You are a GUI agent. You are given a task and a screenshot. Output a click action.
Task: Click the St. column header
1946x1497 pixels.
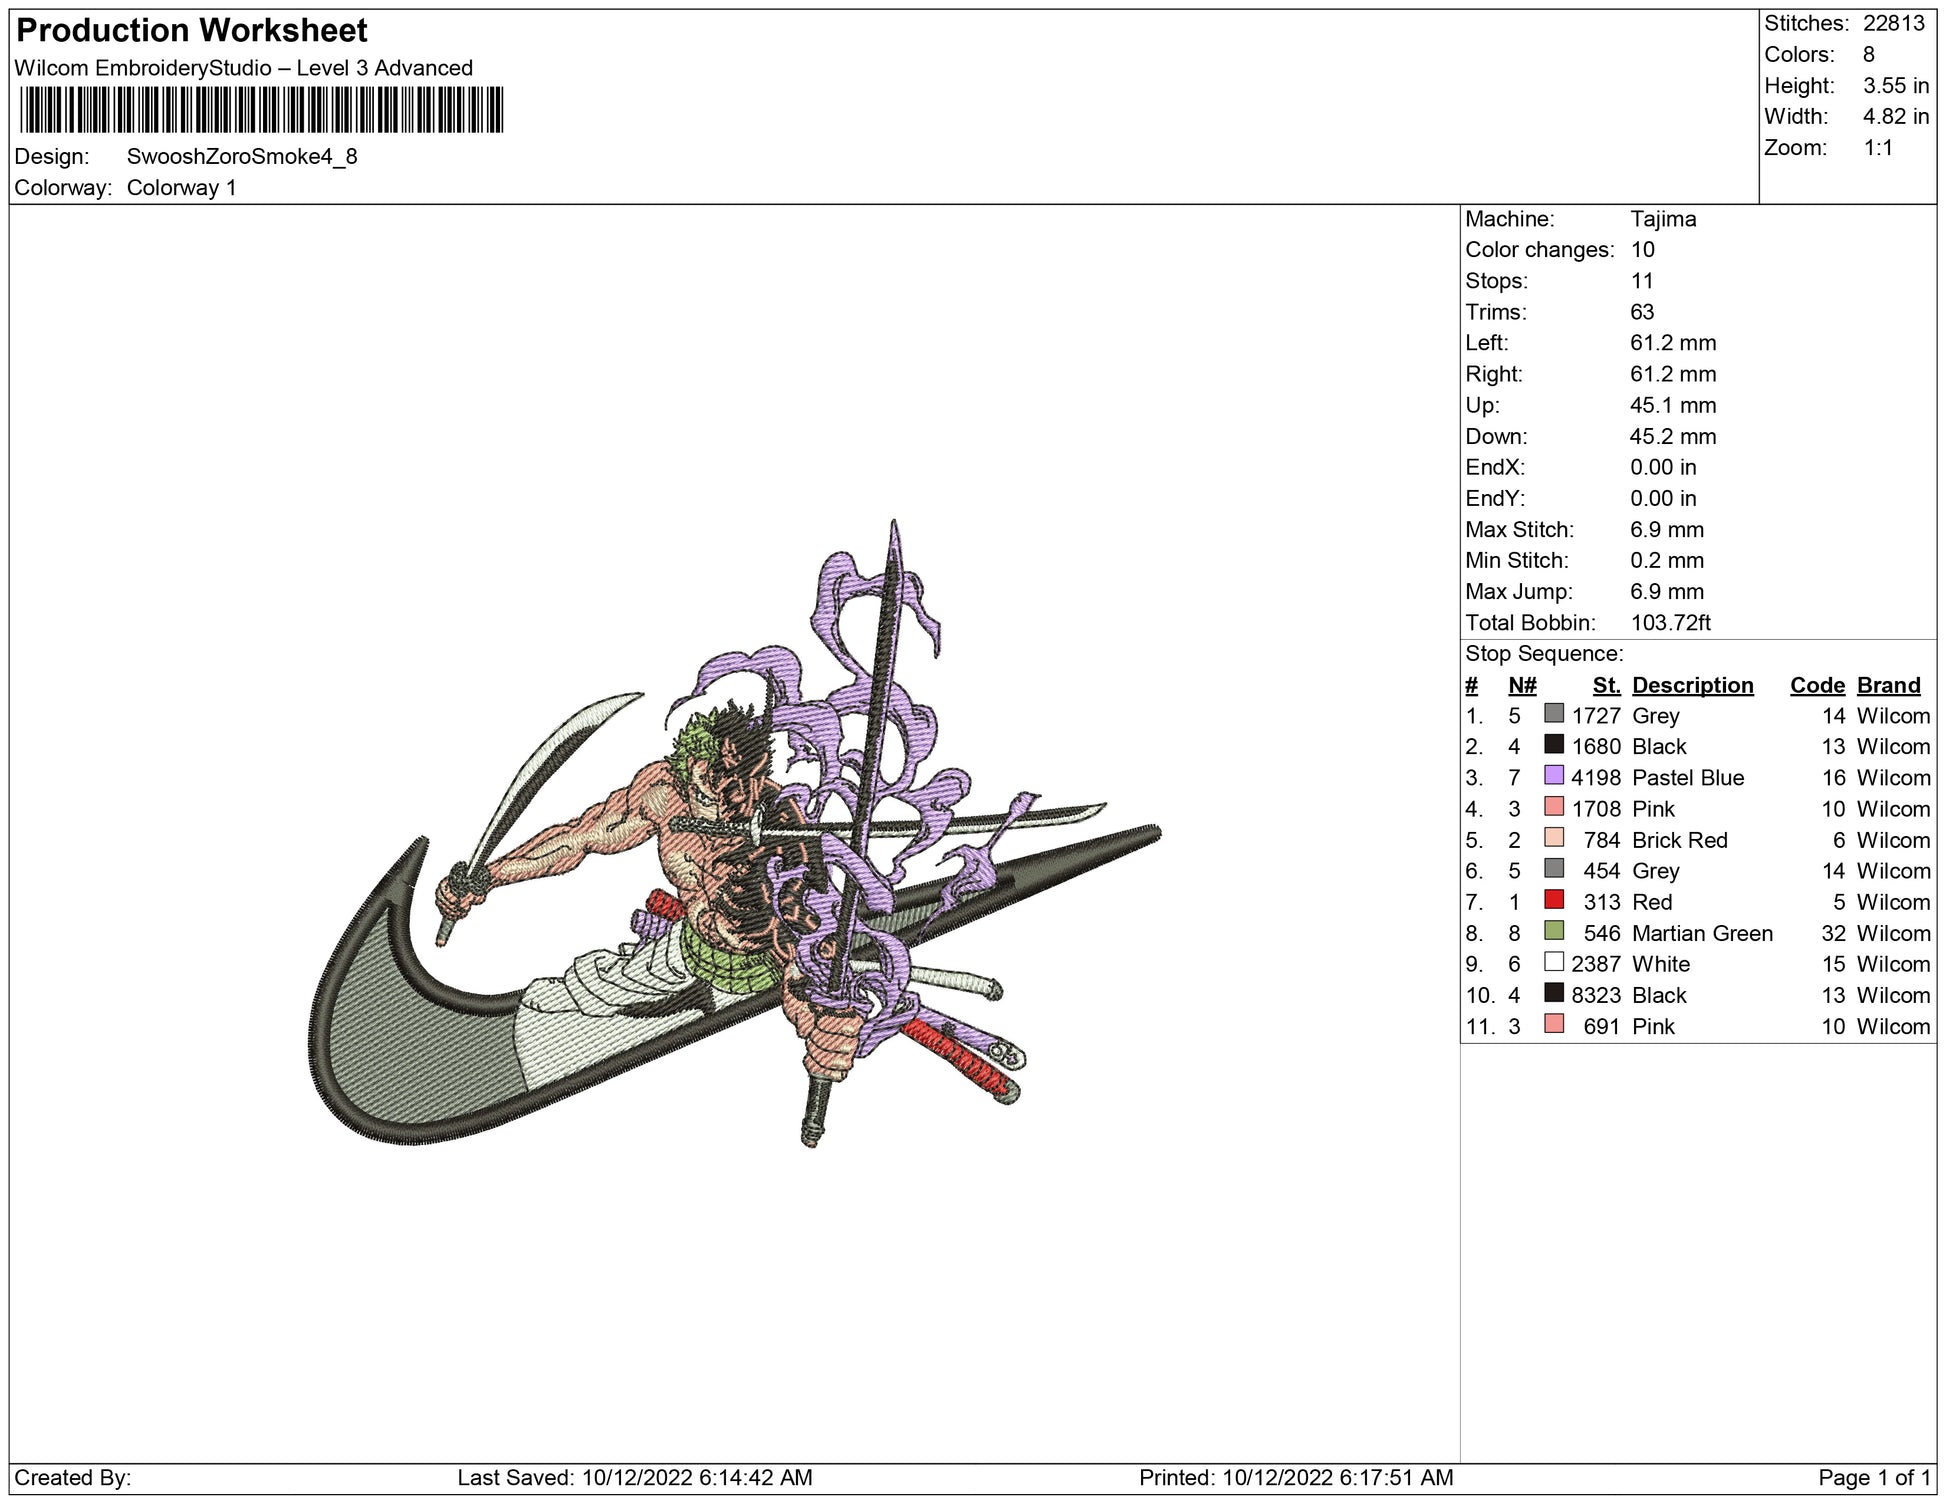(x=1606, y=685)
